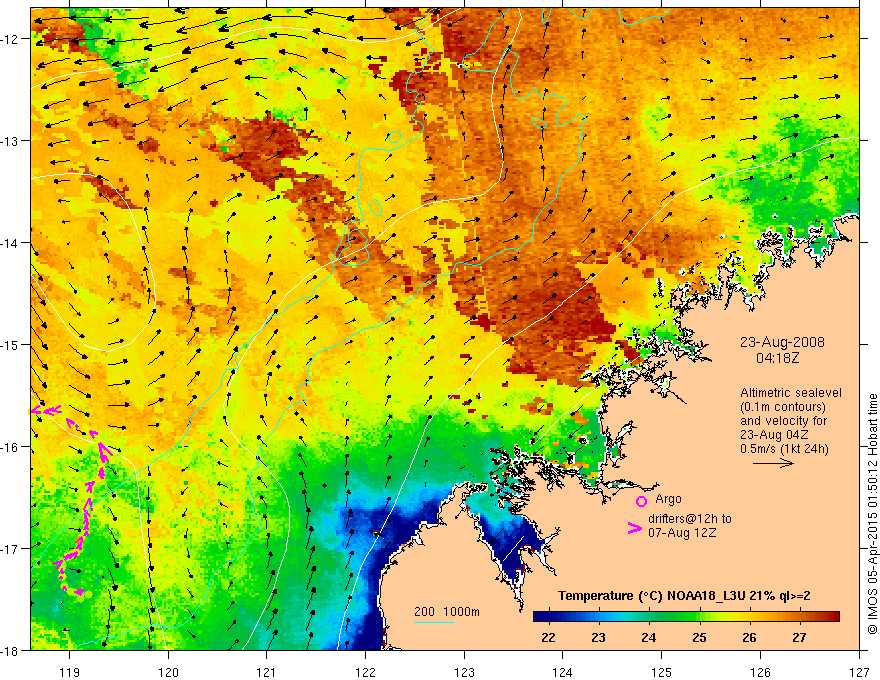Click the 'drifters@12h to' legend text
Viewport: 880px width, 680px height.
[690, 519]
